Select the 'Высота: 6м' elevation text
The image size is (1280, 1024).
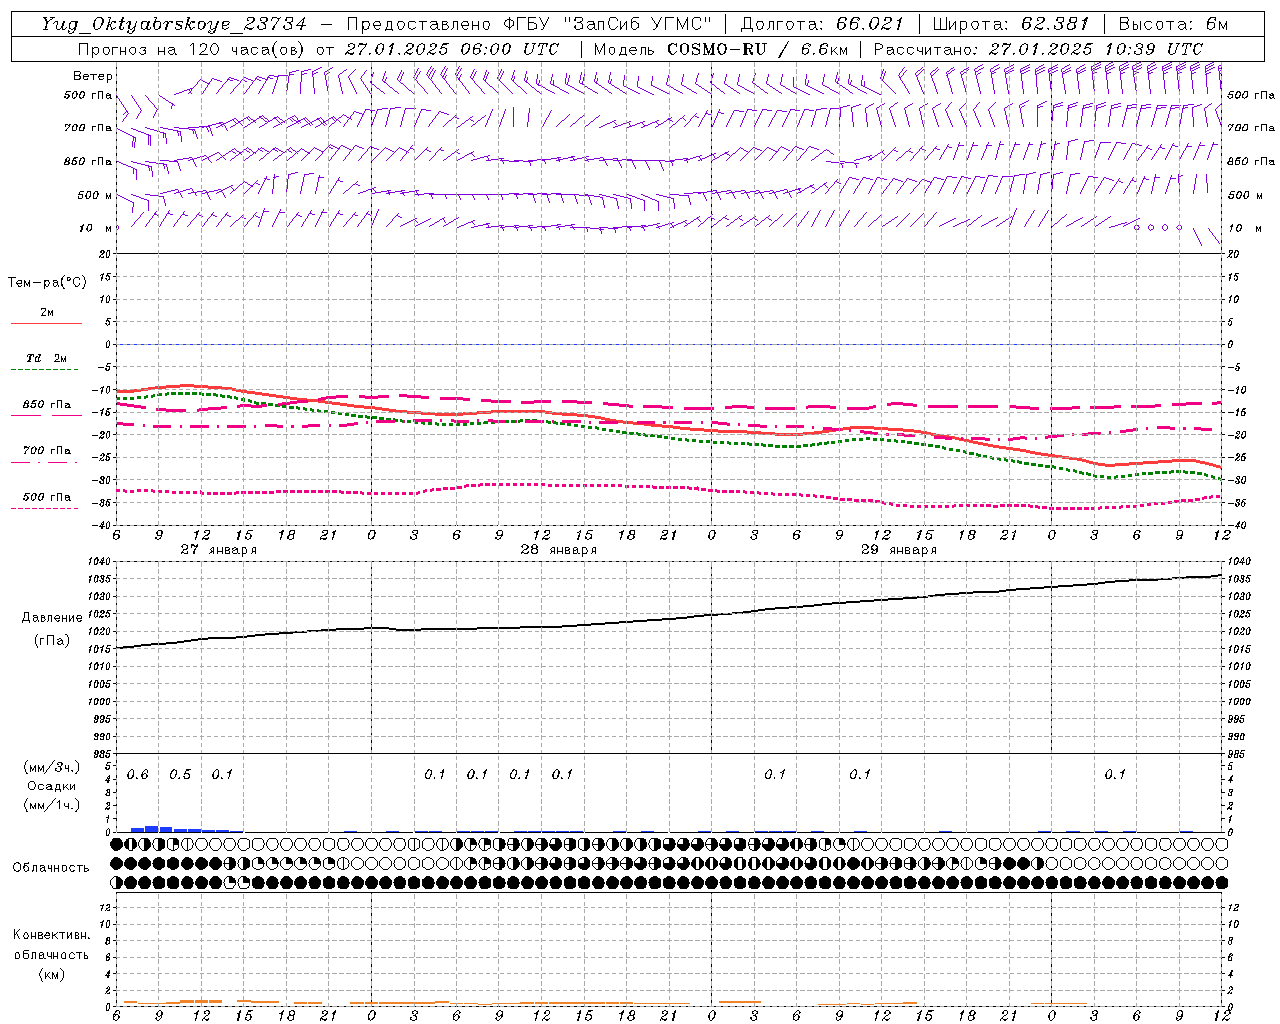(1172, 24)
